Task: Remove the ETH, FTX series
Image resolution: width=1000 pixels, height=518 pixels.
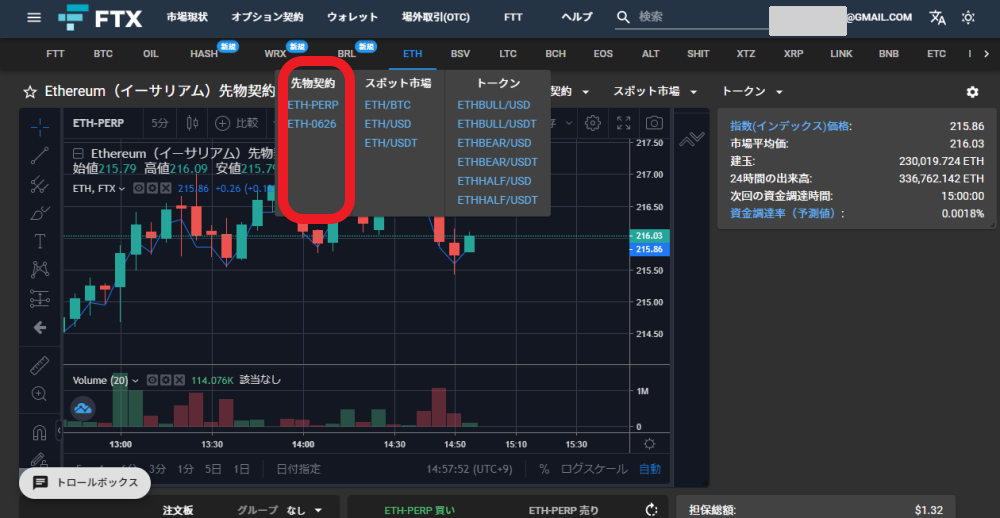Action: (165, 189)
